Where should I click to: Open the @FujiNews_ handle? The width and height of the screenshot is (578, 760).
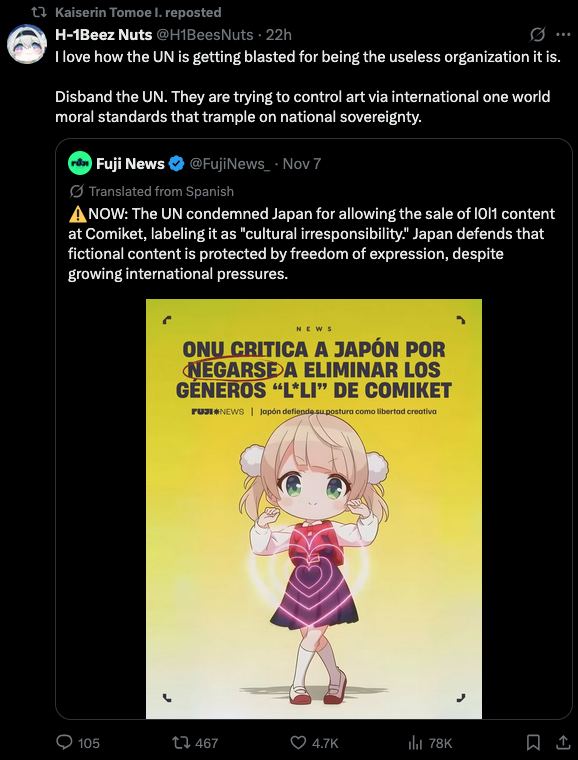230,164
